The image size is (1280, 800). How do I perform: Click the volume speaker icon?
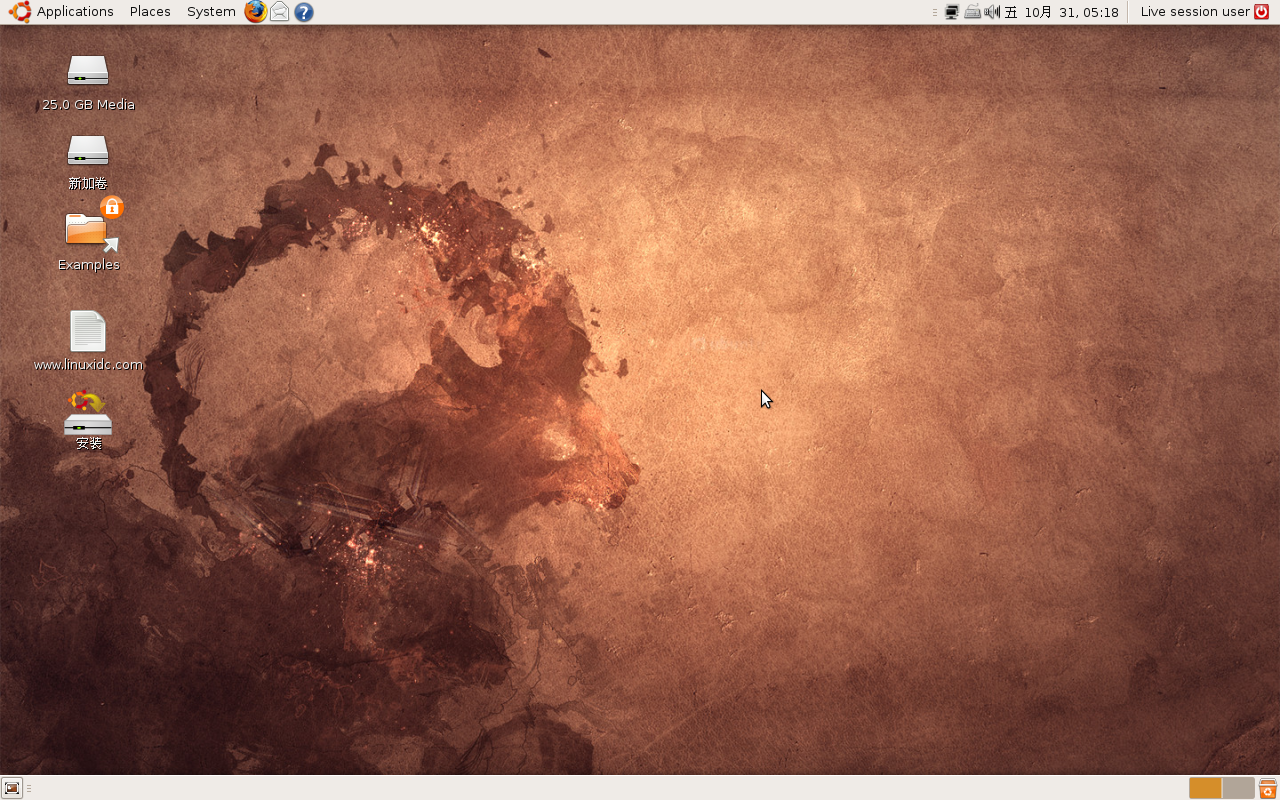[x=992, y=12]
